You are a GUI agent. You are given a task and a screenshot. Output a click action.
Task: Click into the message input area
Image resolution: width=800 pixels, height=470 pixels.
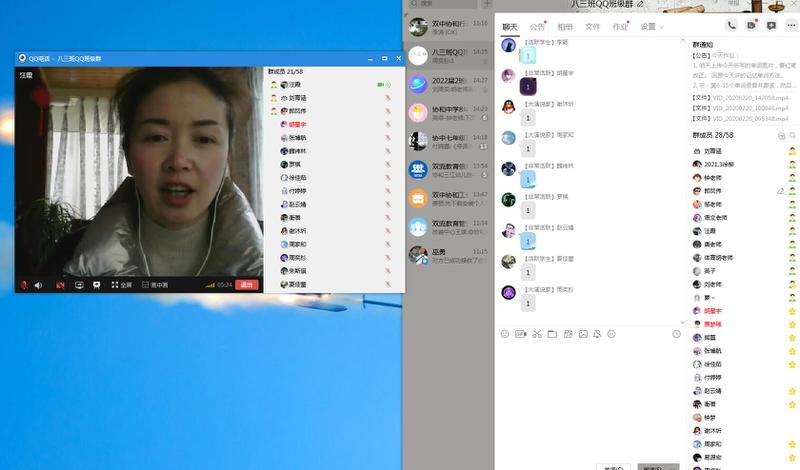(589, 401)
